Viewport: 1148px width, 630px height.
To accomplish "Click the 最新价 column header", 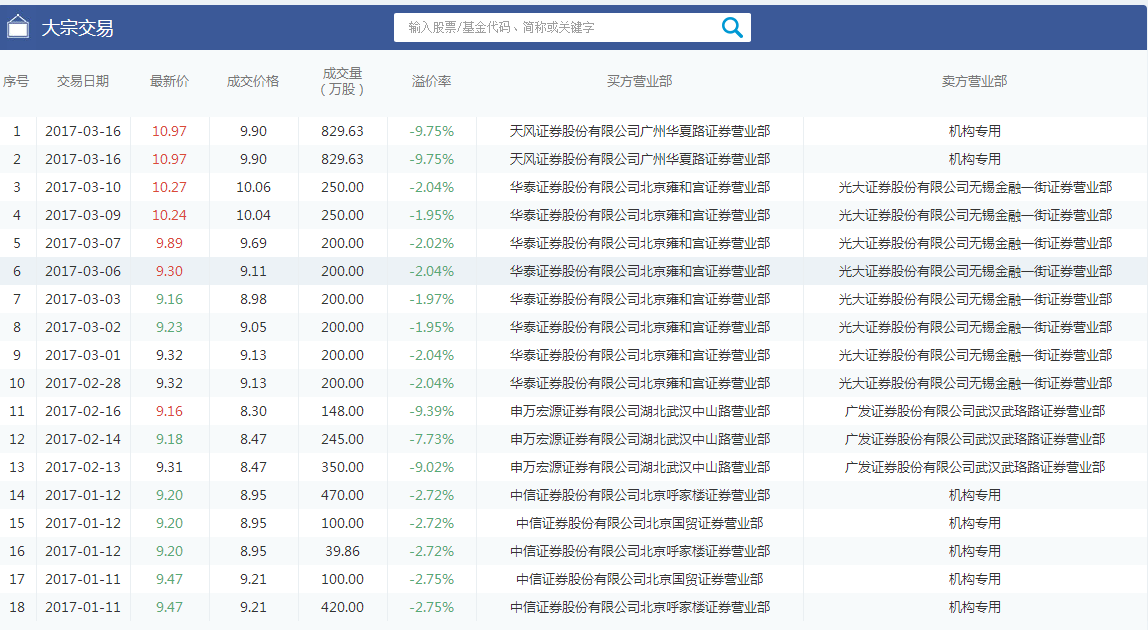I will click(169, 81).
